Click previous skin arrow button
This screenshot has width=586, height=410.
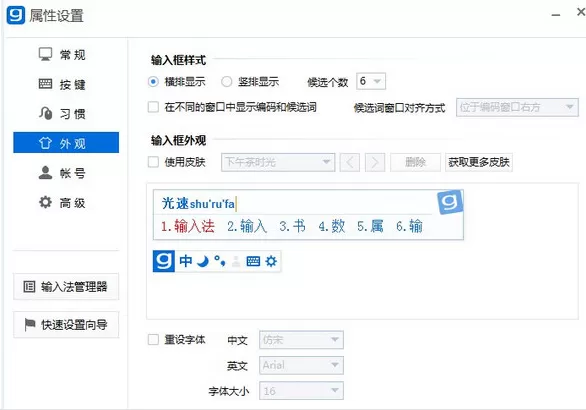coord(350,162)
